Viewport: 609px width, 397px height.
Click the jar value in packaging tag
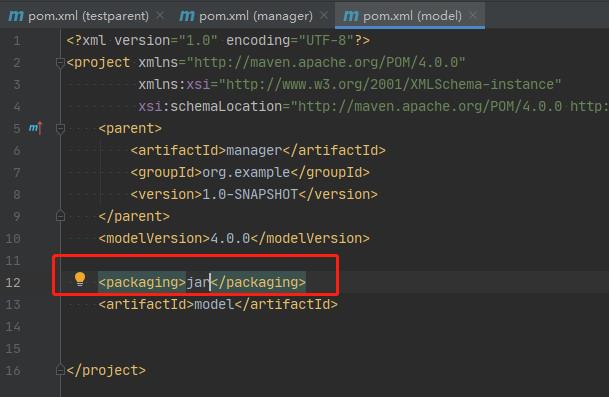[198, 282]
